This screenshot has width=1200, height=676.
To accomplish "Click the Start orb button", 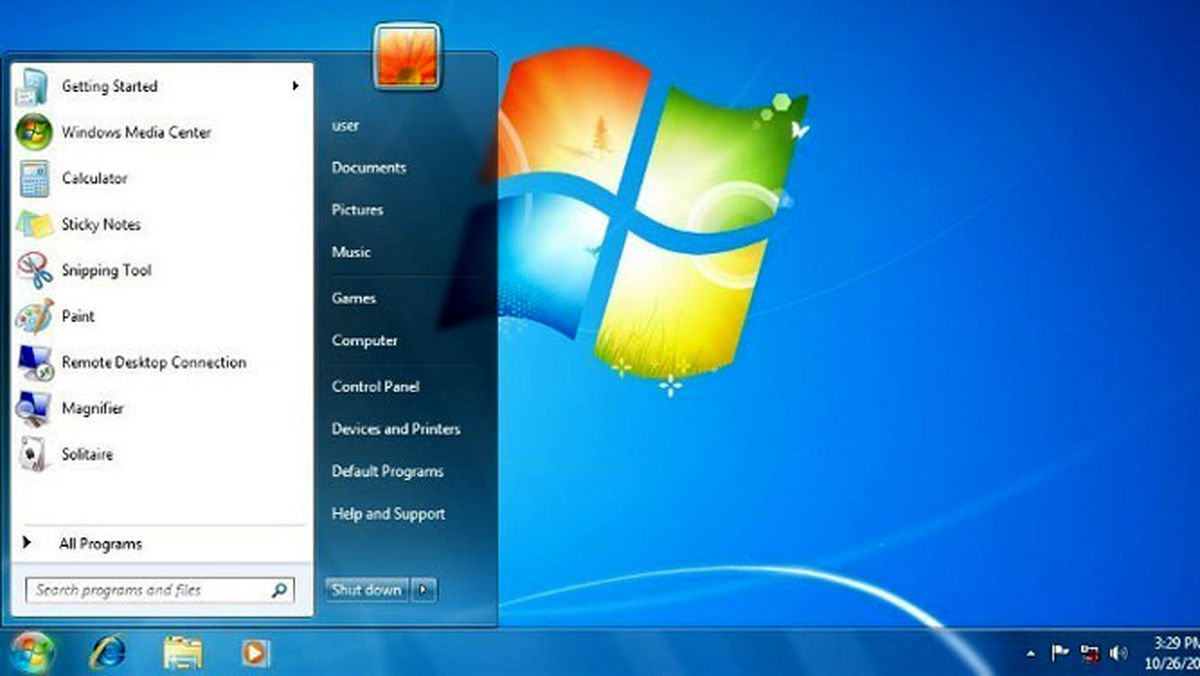I will click(x=34, y=653).
